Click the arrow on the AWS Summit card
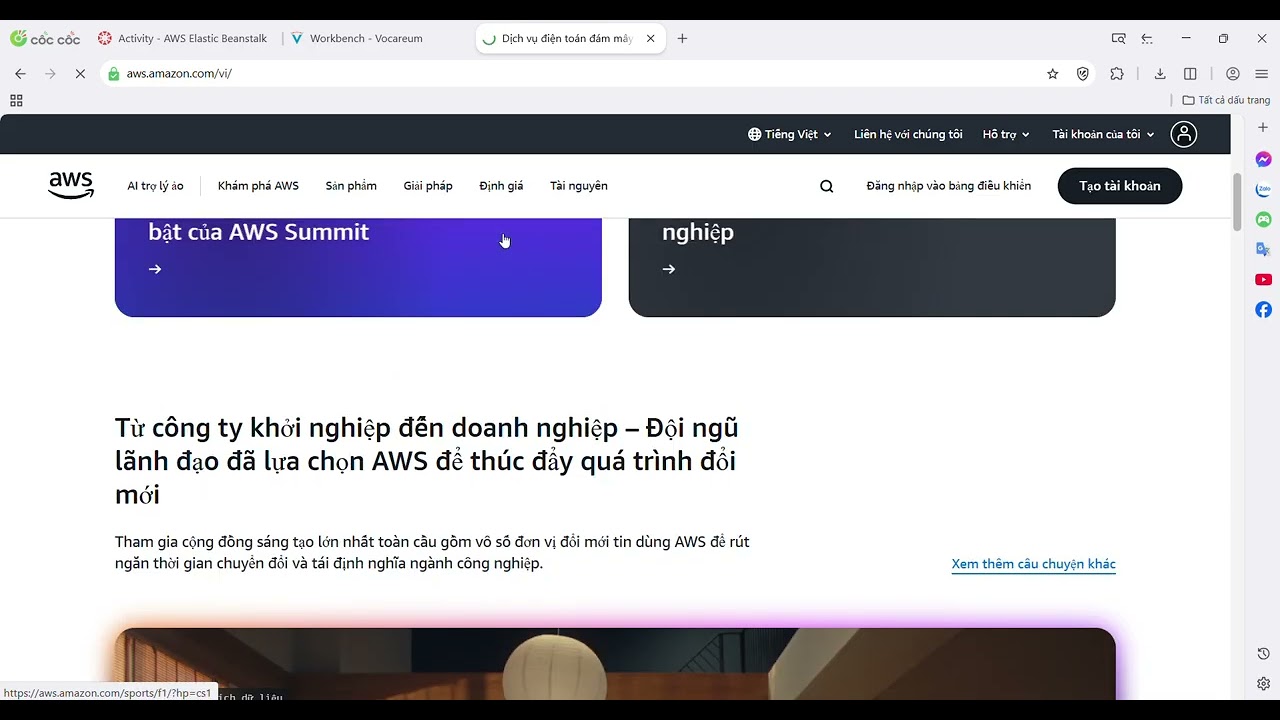This screenshot has width=1280, height=720. 155,269
